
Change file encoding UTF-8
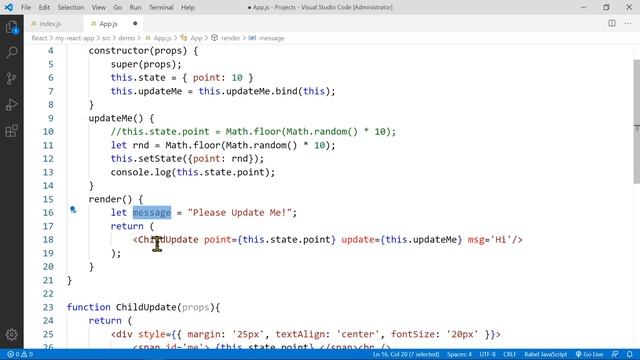(487, 354)
